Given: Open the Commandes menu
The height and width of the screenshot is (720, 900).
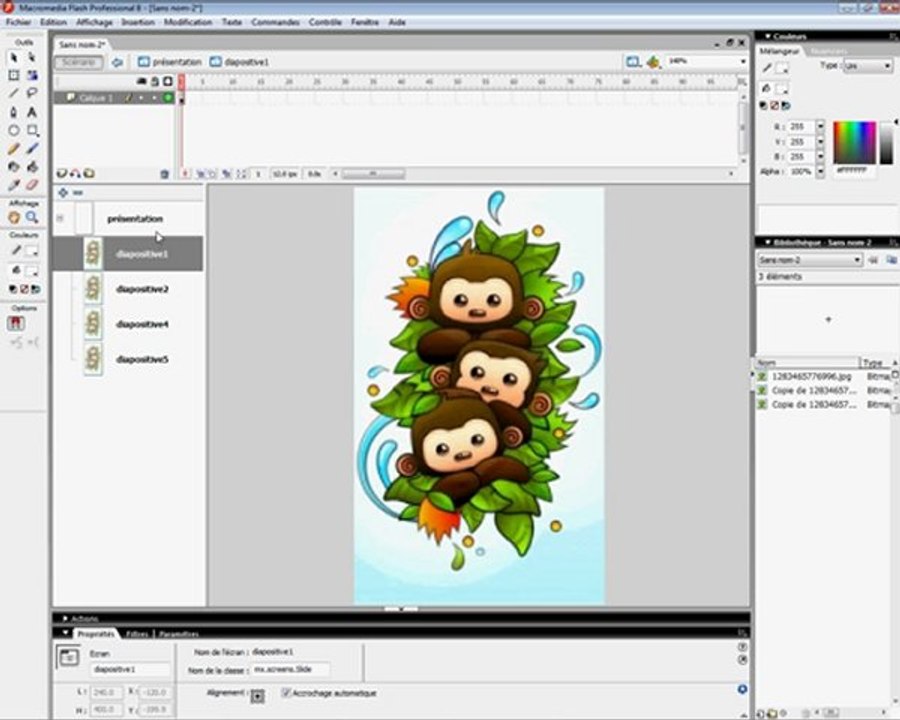Looking at the screenshot, I should [x=276, y=22].
